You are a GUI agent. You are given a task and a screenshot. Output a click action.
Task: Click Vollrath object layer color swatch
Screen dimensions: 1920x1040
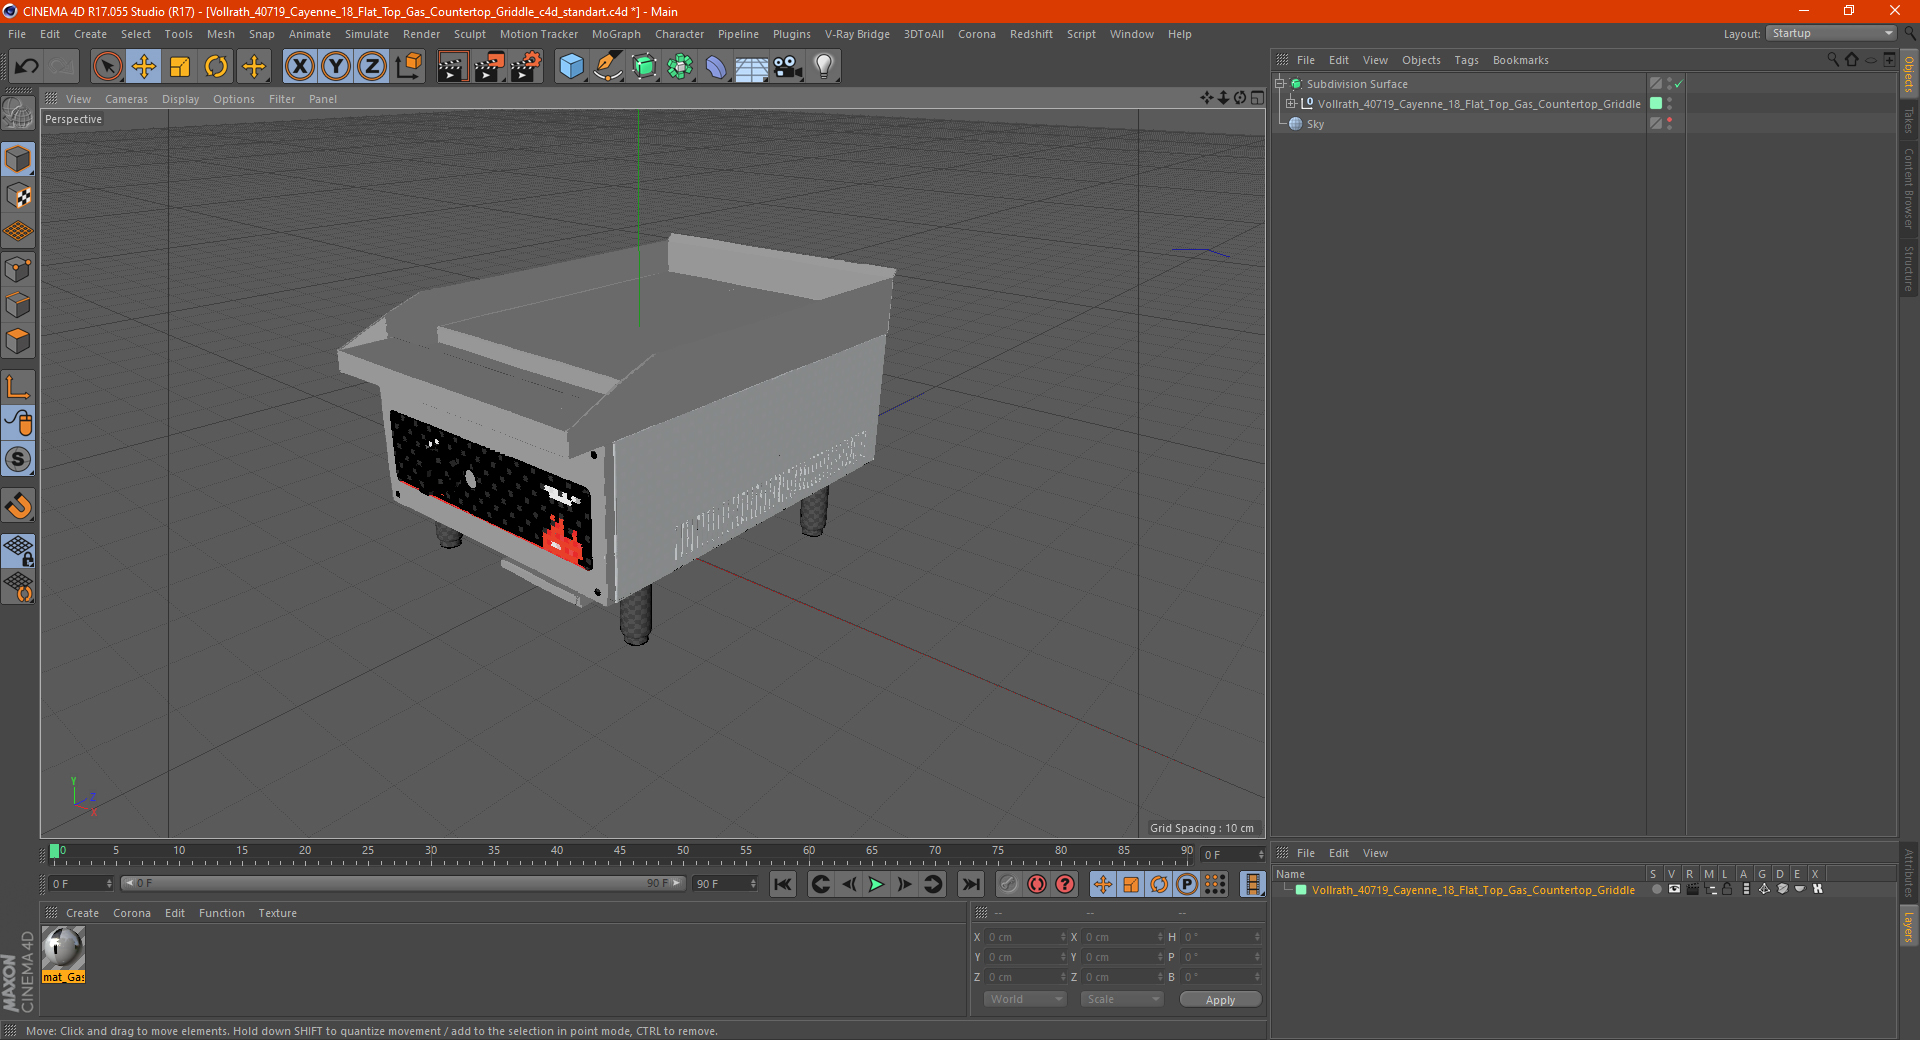pyautogui.click(x=1656, y=103)
